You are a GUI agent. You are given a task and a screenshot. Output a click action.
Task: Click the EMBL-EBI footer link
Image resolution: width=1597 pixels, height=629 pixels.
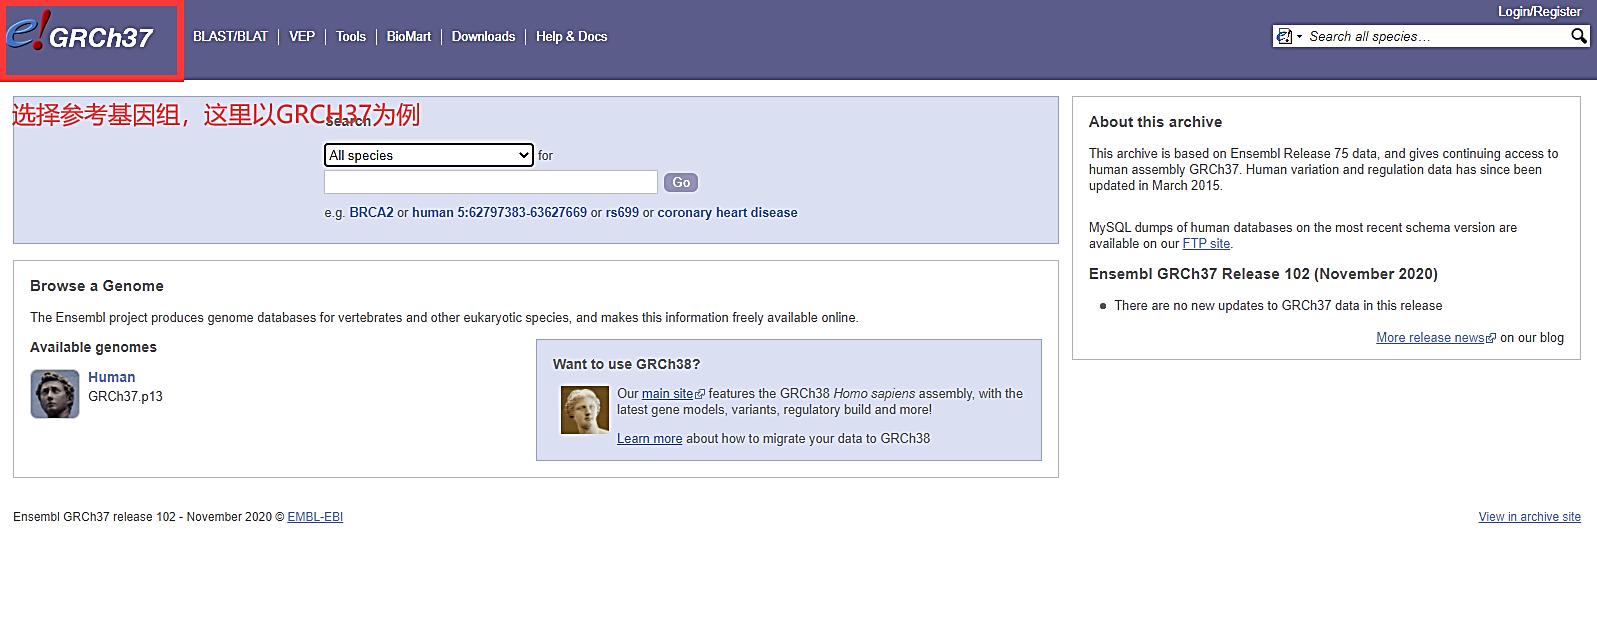[x=315, y=517]
